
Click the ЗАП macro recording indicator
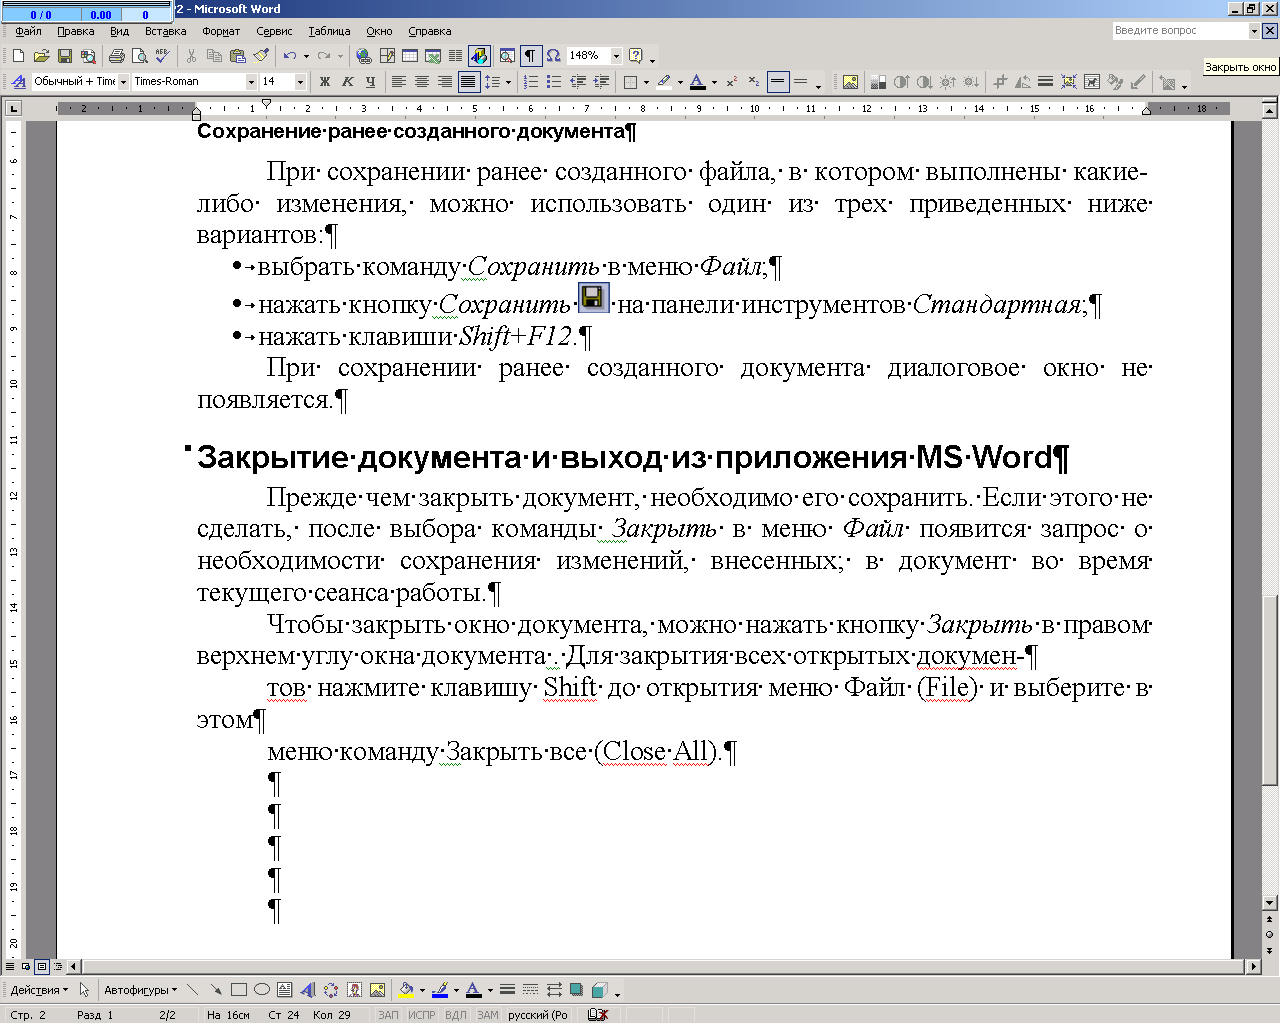[388, 1015]
